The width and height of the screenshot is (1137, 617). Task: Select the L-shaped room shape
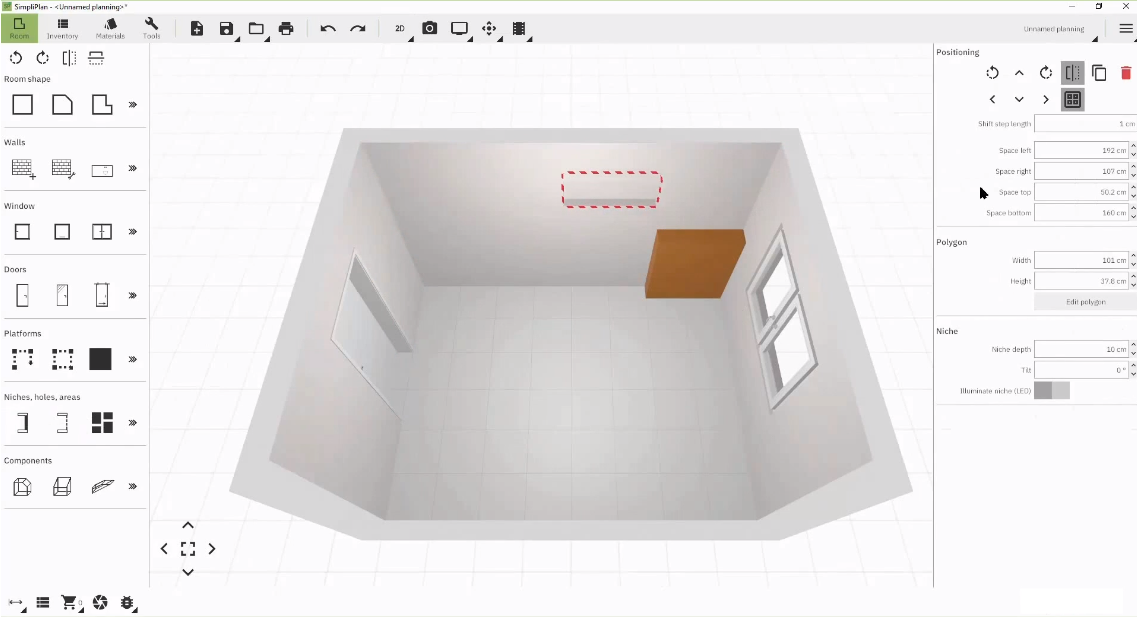pyautogui.click(x=102, y=104)
